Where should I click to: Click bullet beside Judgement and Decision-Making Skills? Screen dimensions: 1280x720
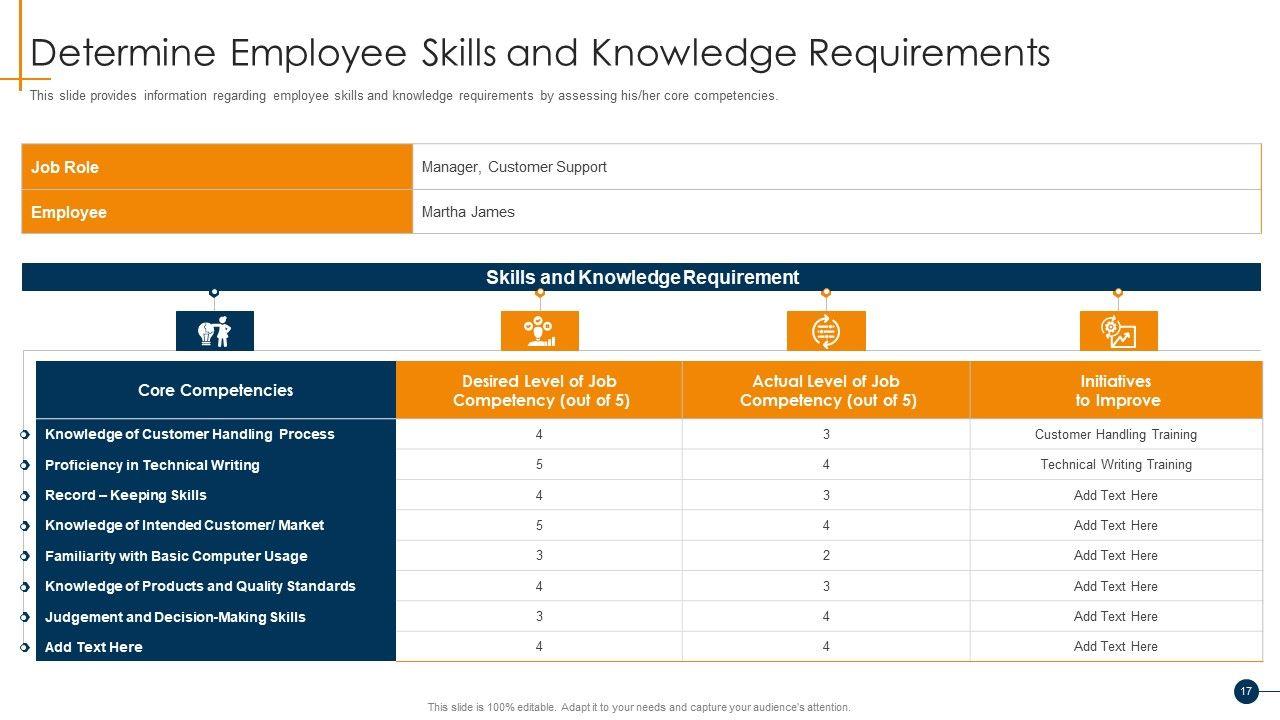tap(24, 618)
